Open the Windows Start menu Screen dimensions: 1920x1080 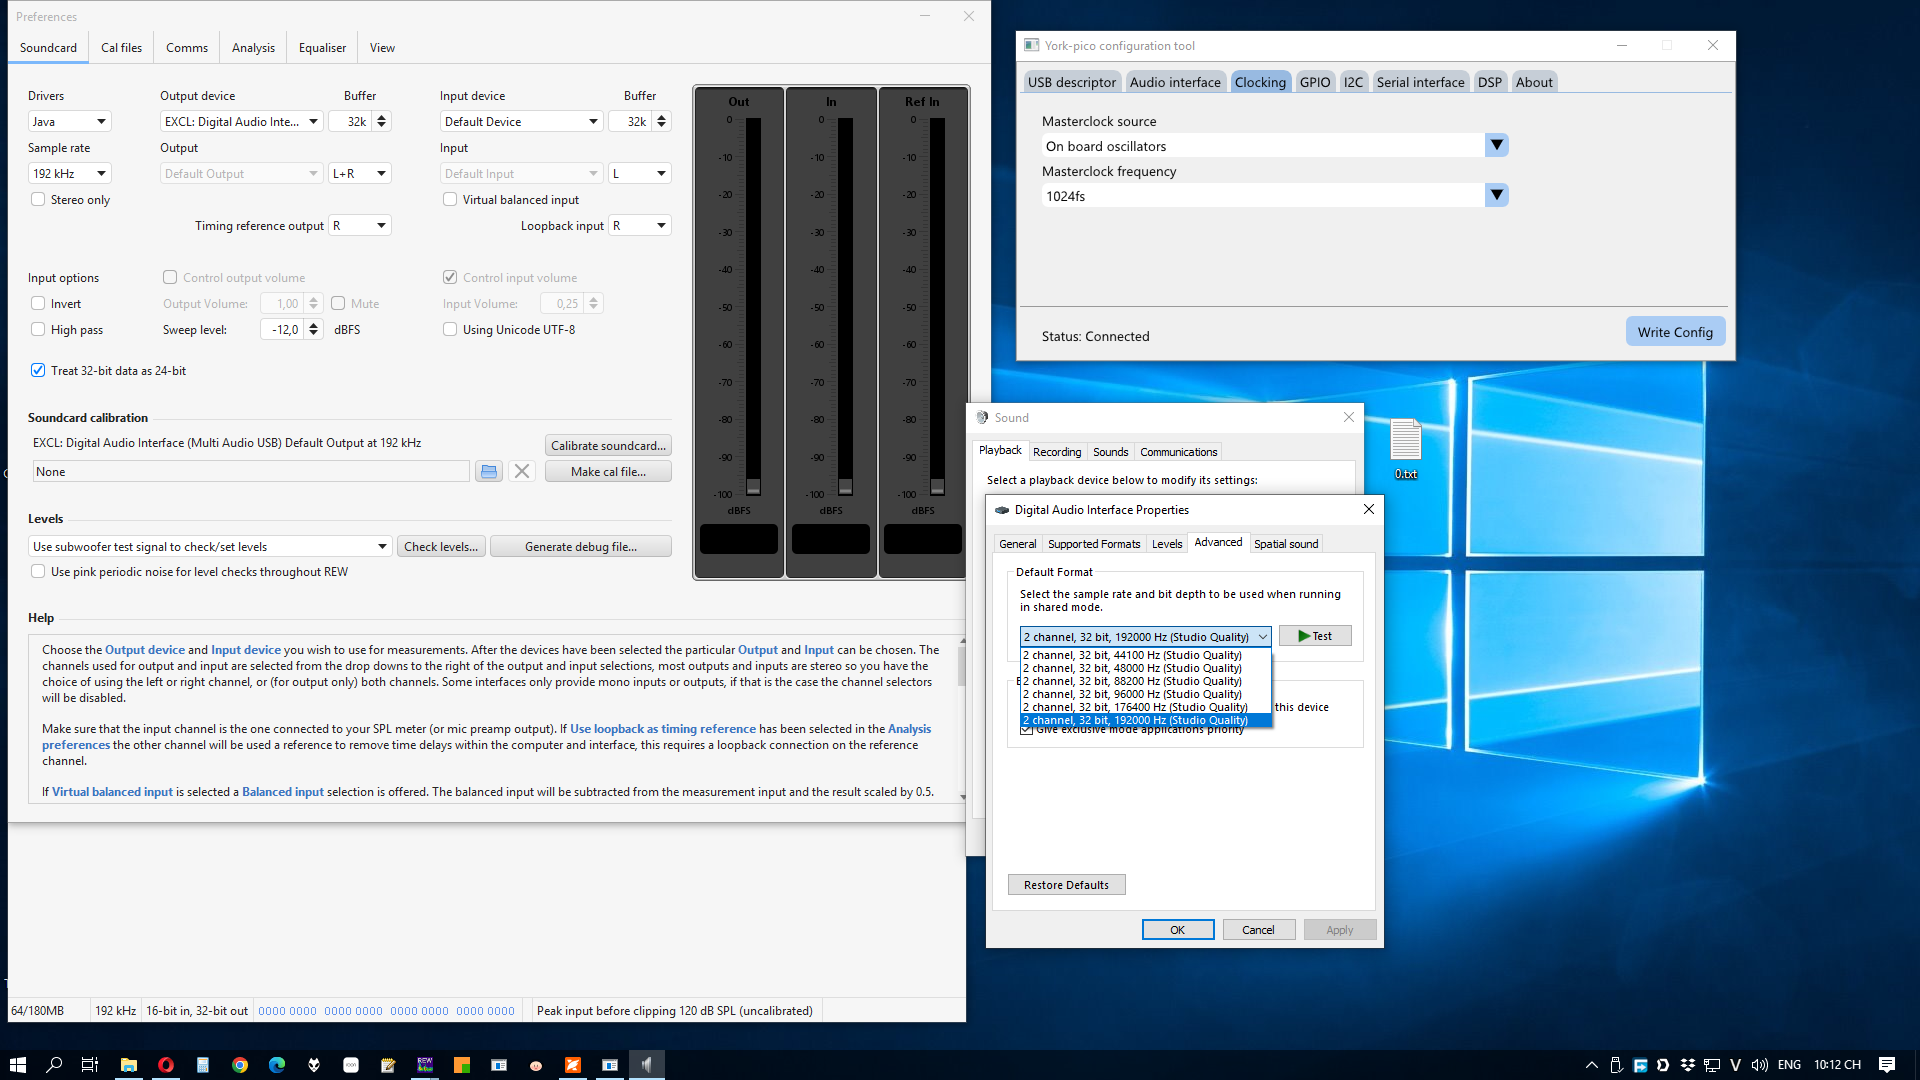pos(17,1065)
